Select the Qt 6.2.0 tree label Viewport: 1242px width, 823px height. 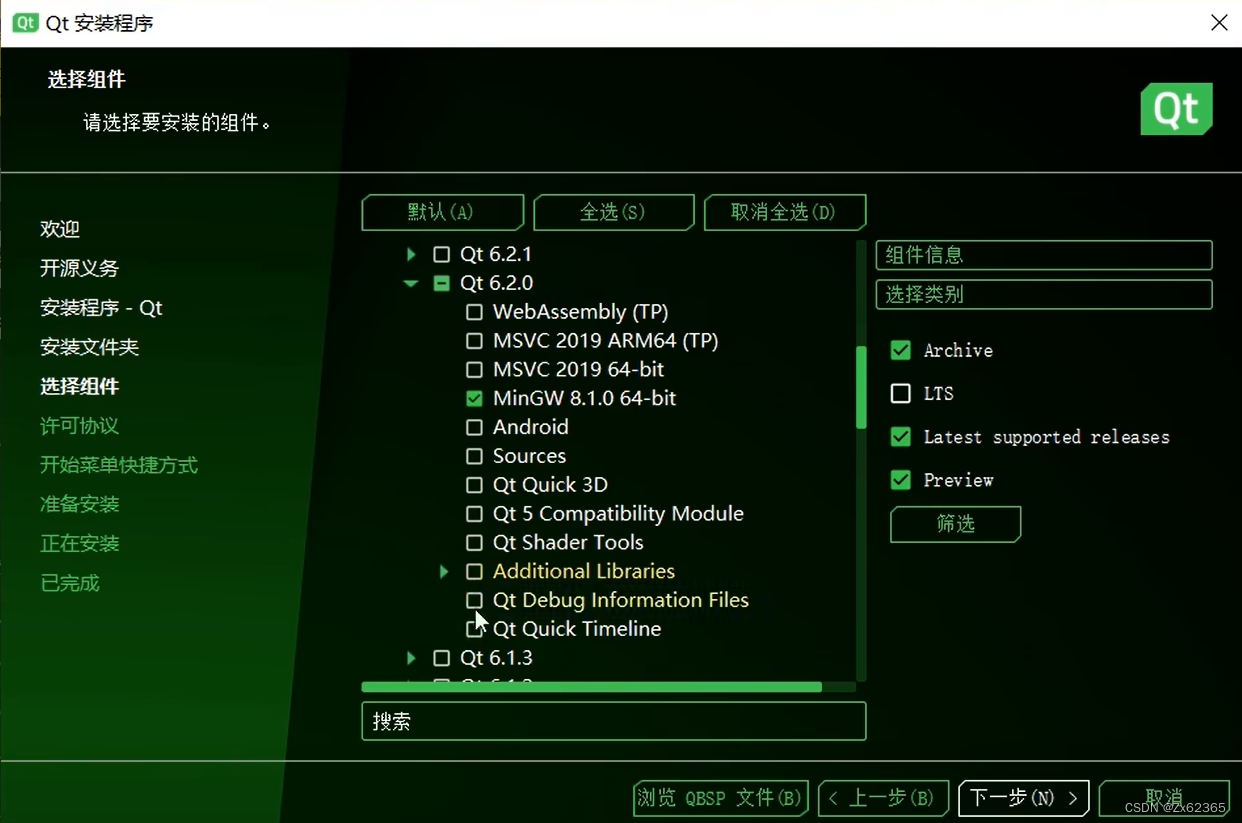click(x=496, y=283)
